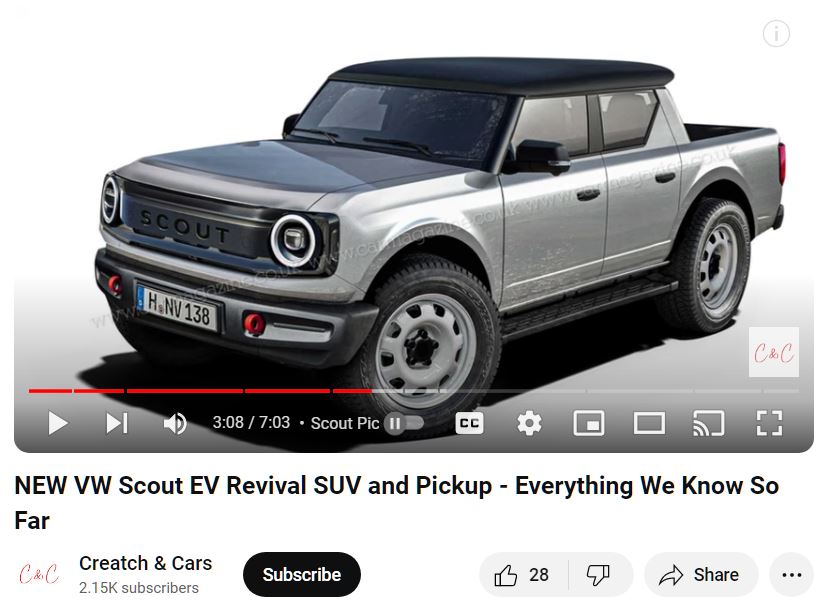Open the more actions menu
This screenshot has width=817, height=602.
(791, 575)
